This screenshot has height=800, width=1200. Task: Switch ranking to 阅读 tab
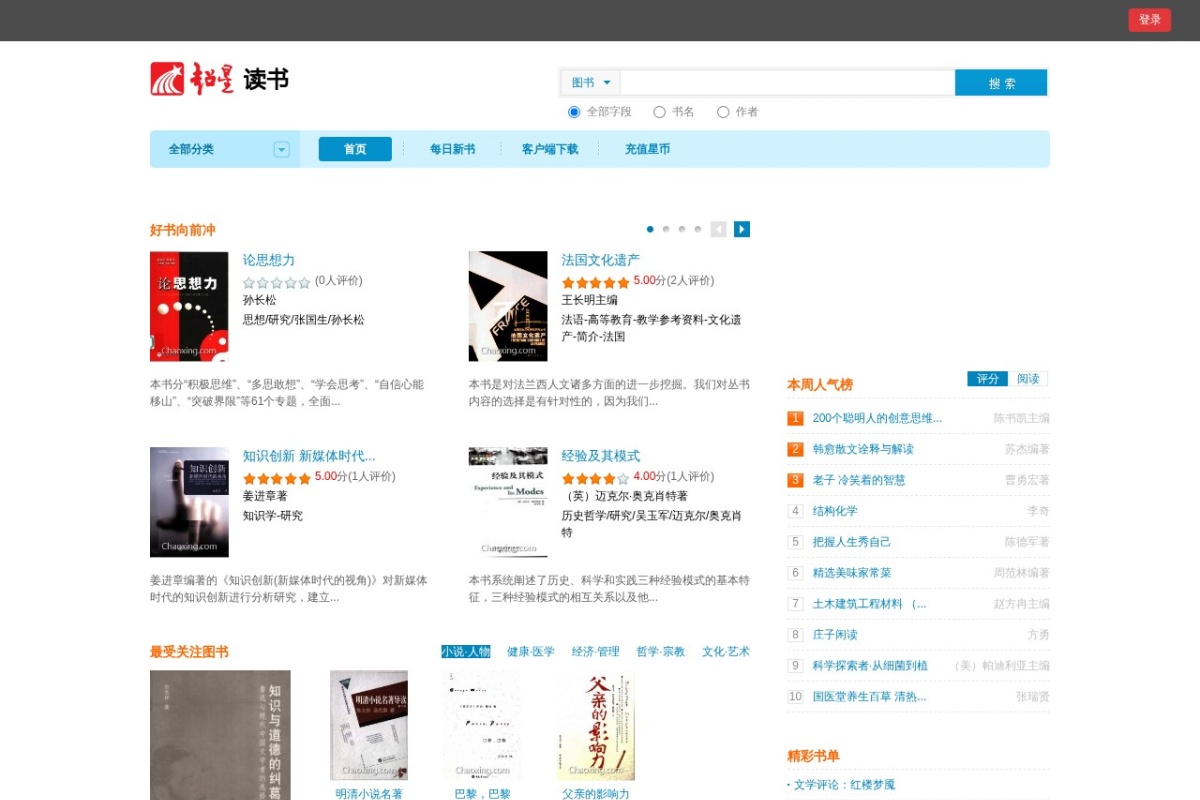pyautogui.click(x=1028, y=379)
